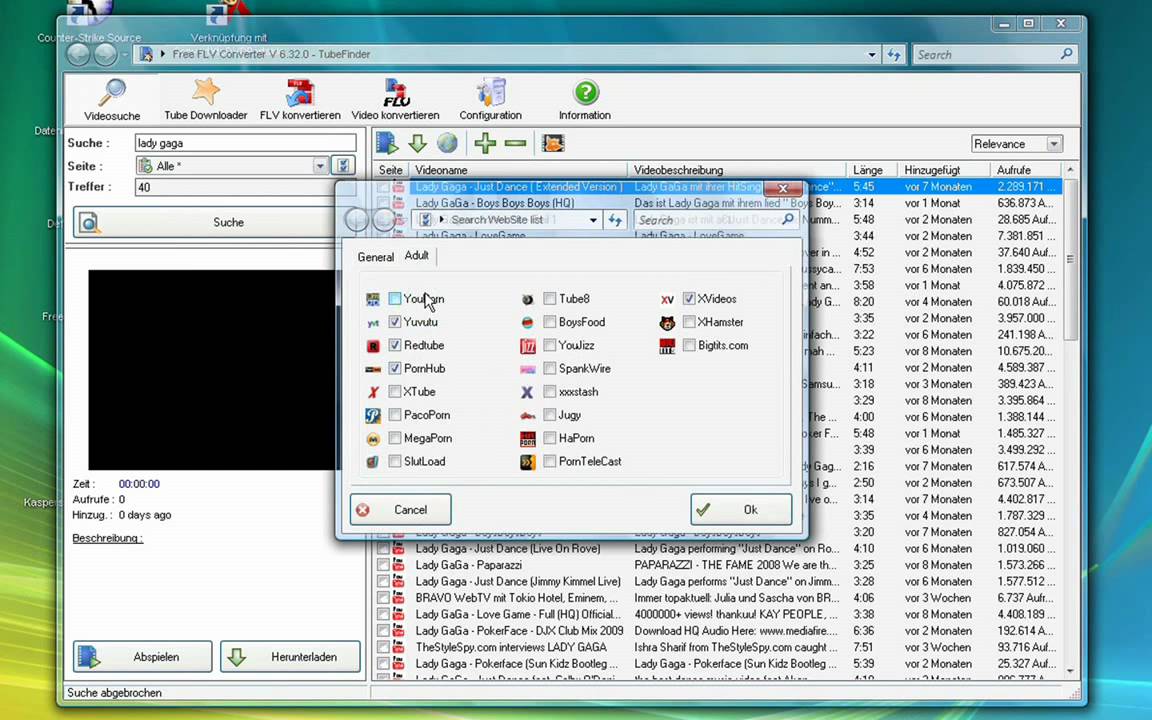Click the green download arrow above results list

pyautogui.click(x=417, y=143)
